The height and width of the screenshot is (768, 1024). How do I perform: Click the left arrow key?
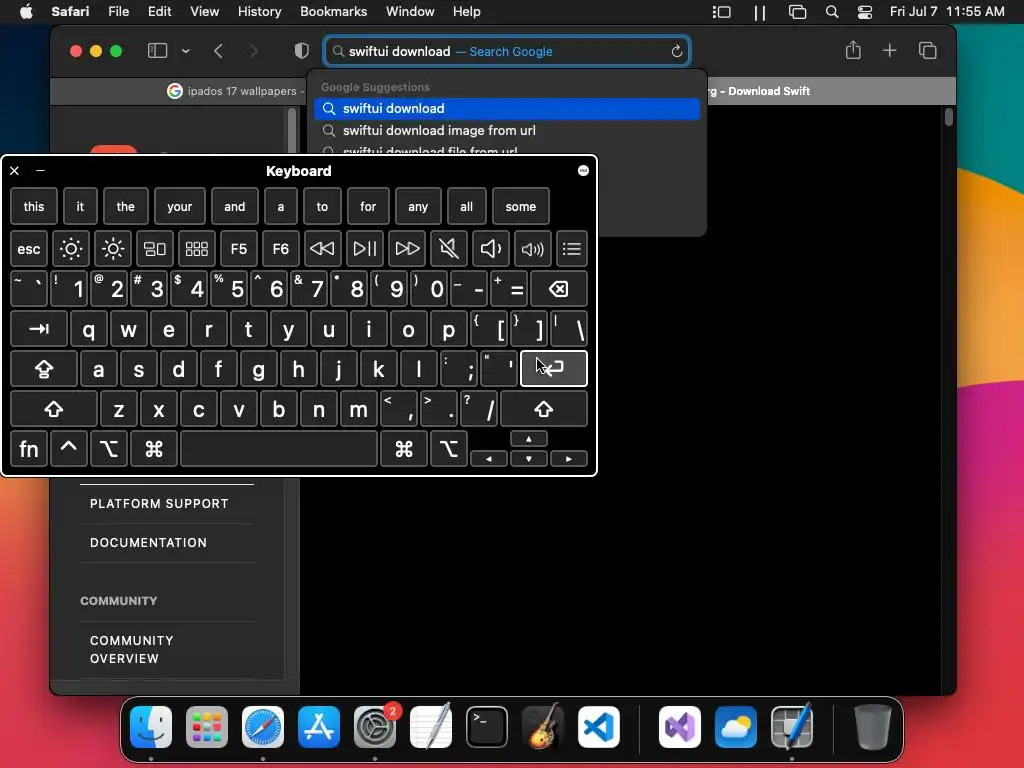tap(488, 458)
